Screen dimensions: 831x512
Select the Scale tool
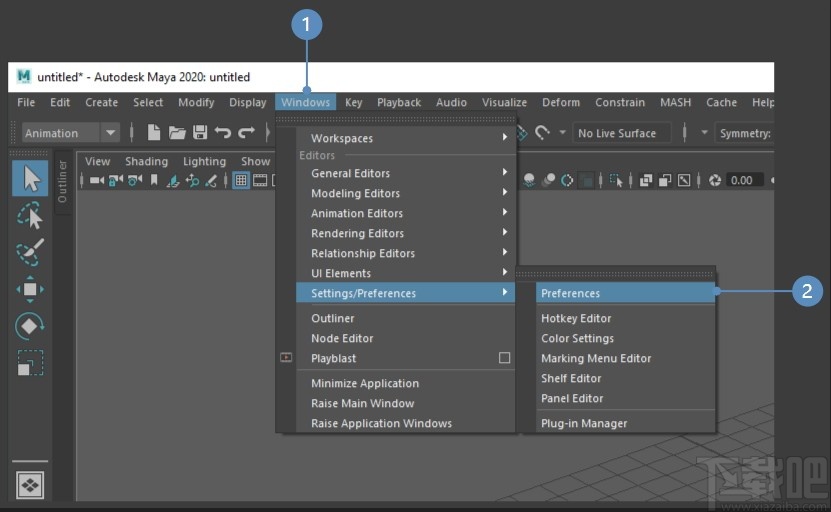pyautogui.click(x=30, y=363)
